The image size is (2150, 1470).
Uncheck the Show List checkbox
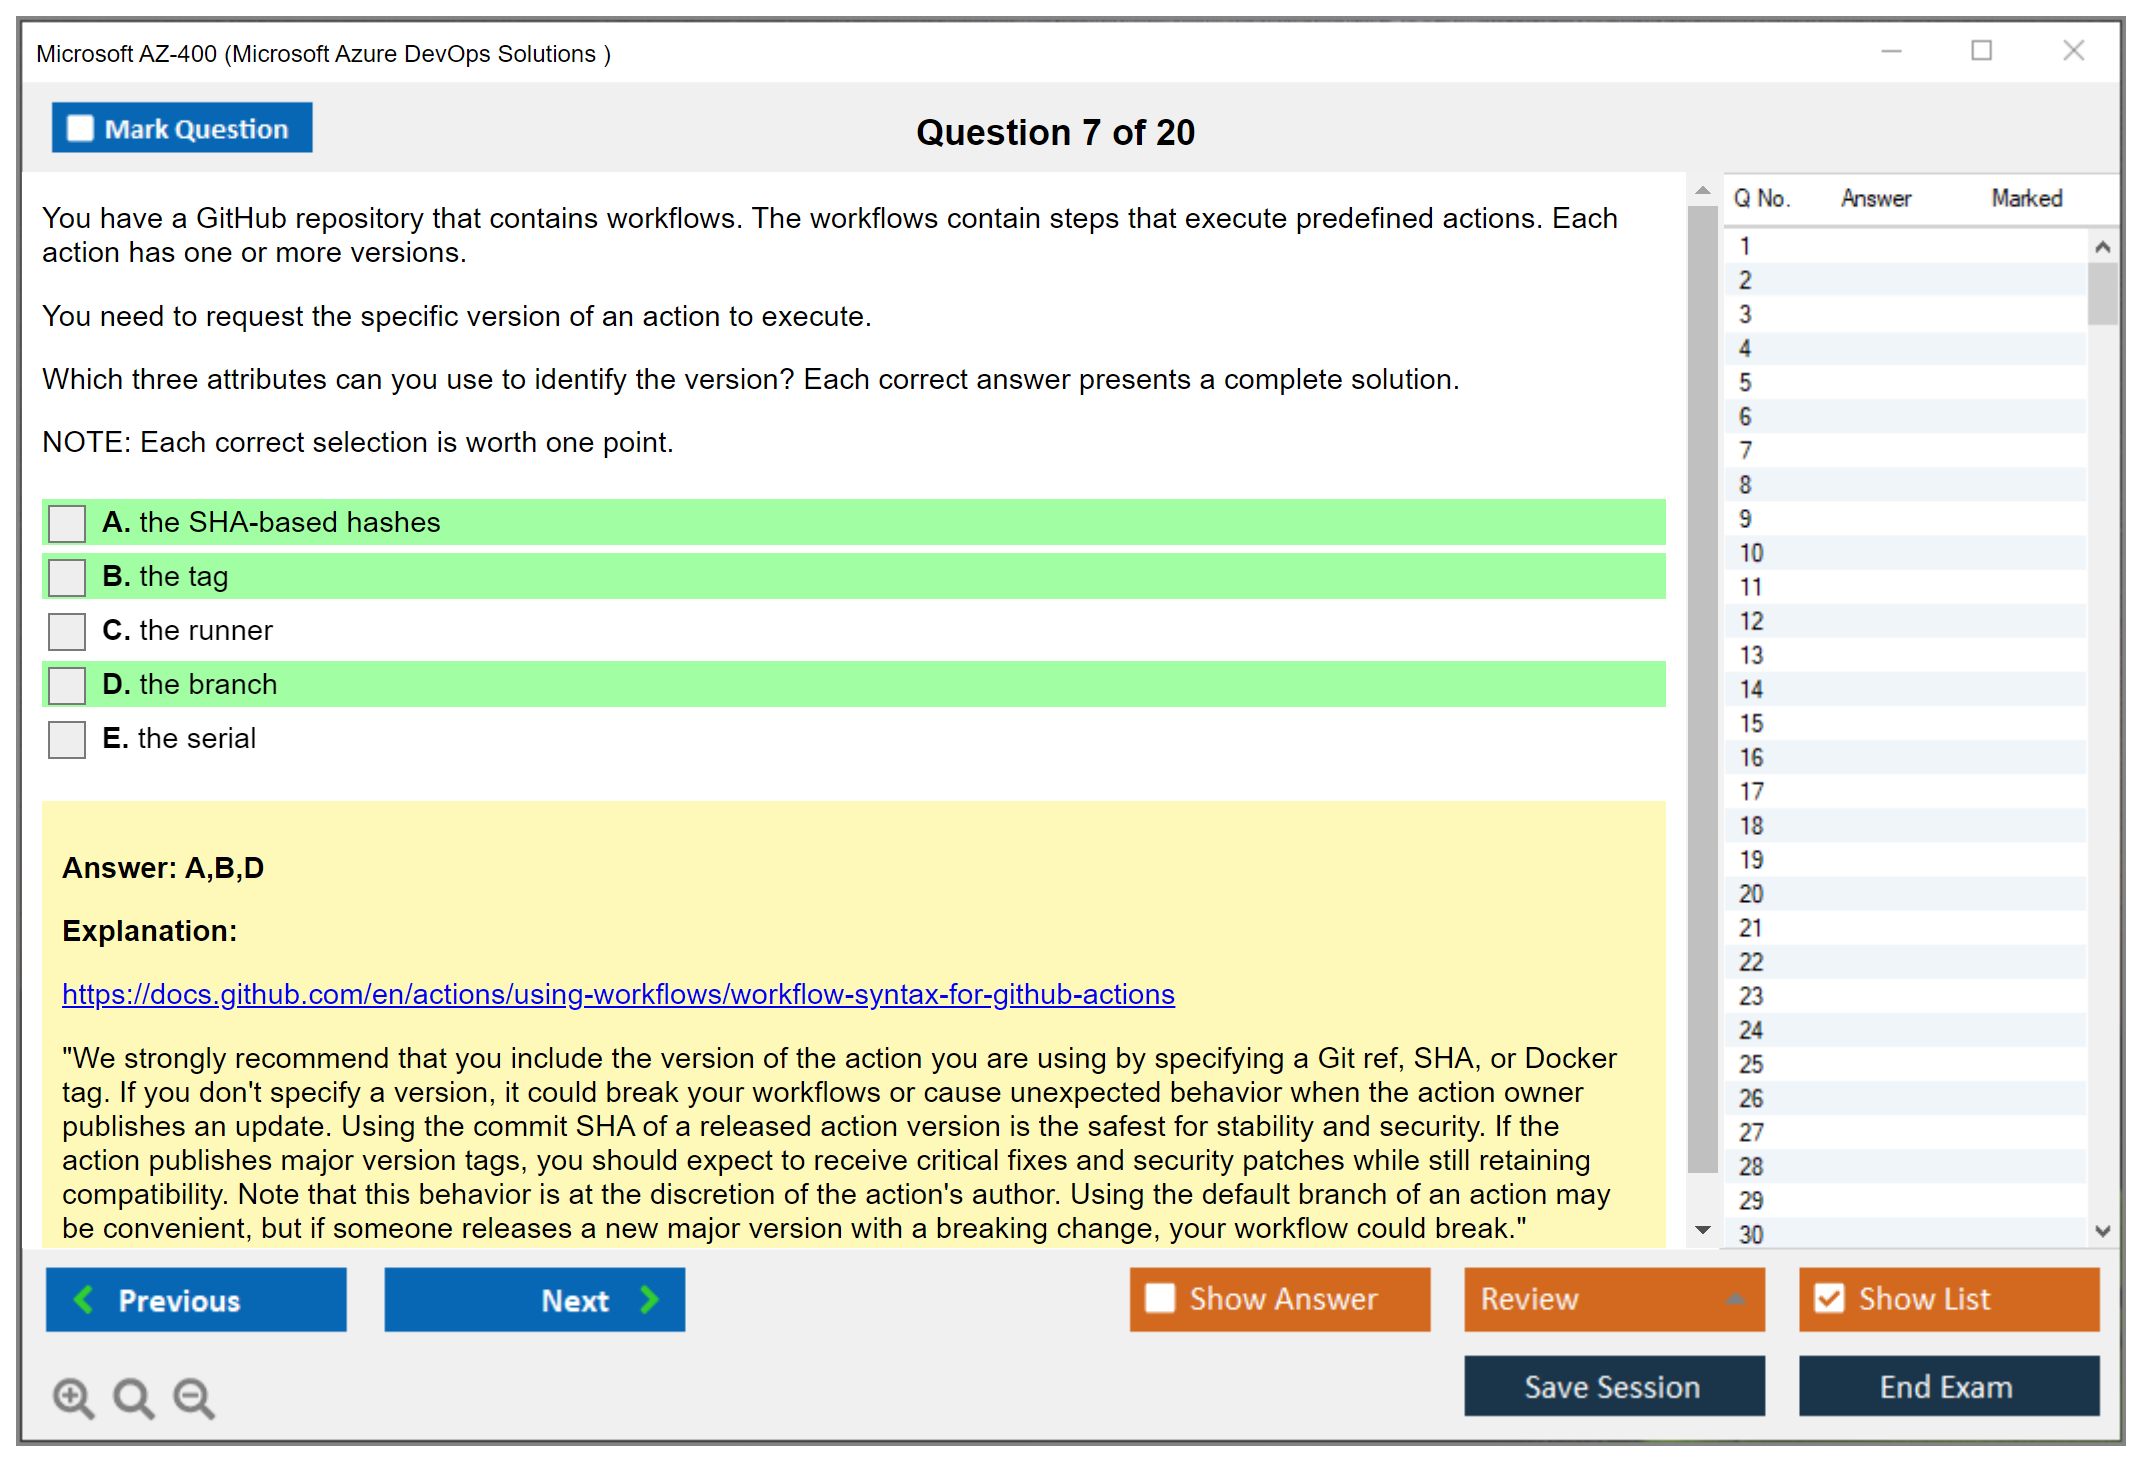[x=1829, y=1298]
